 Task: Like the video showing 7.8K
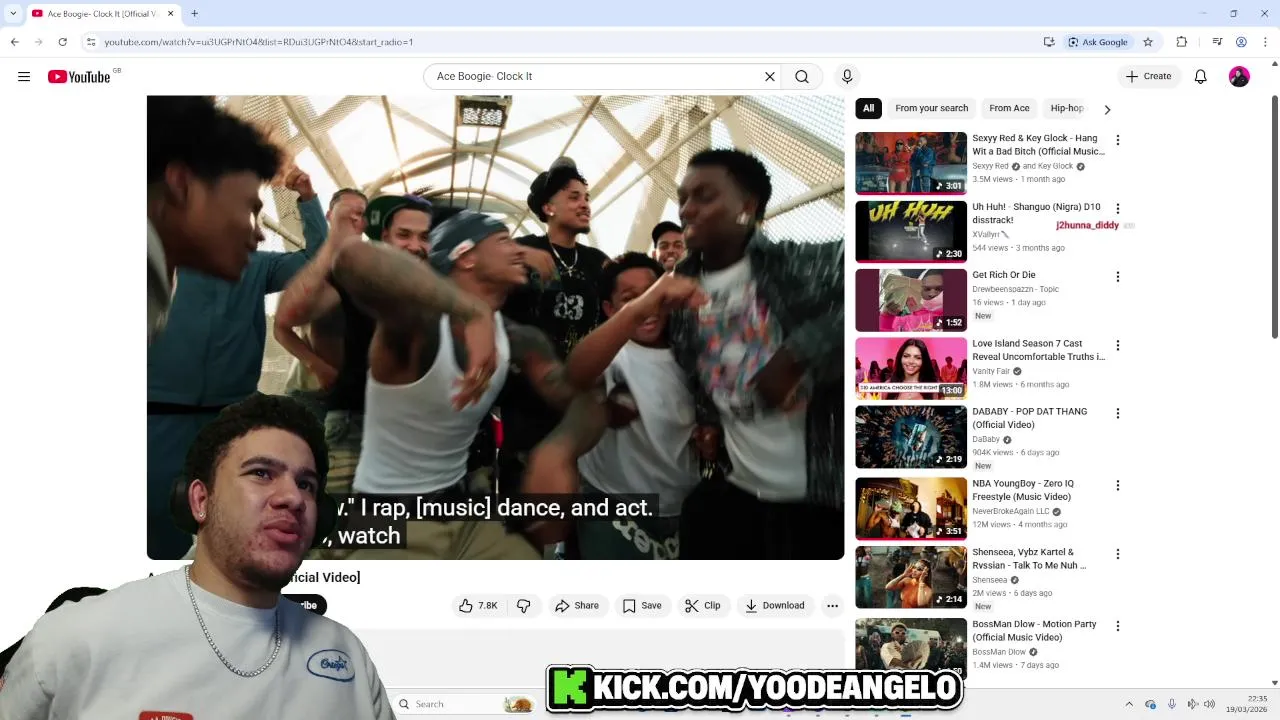tap(478, 605)
